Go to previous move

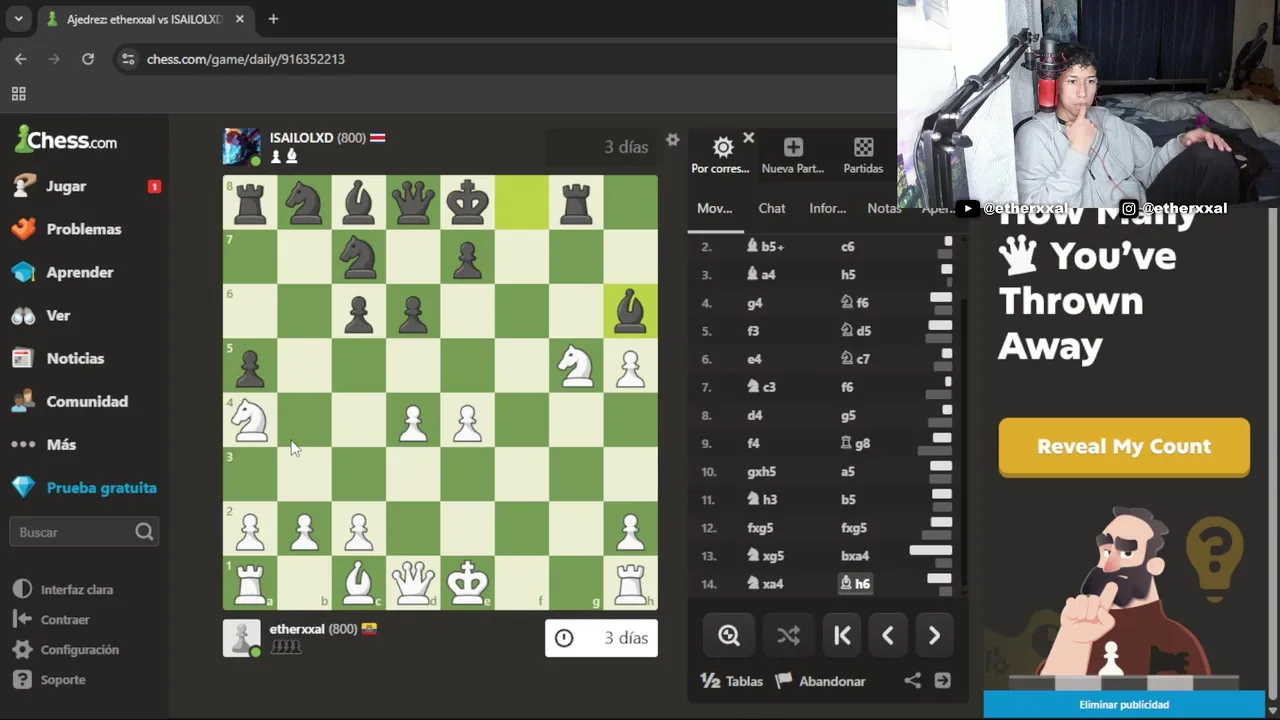pyautogui.click(x=888, y=636)
